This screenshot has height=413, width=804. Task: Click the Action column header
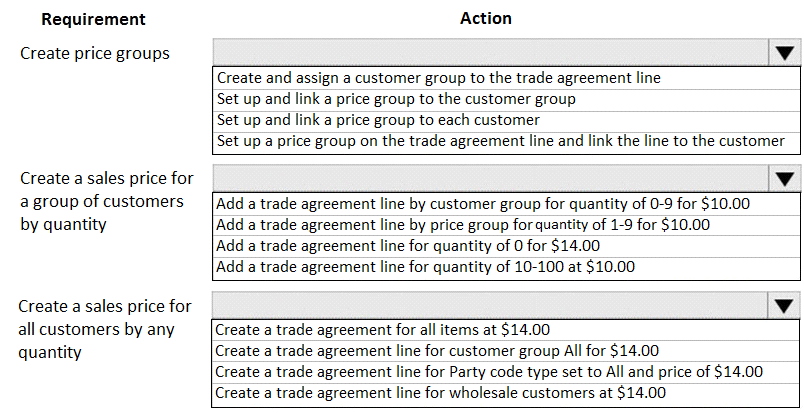tap(486, 18)
